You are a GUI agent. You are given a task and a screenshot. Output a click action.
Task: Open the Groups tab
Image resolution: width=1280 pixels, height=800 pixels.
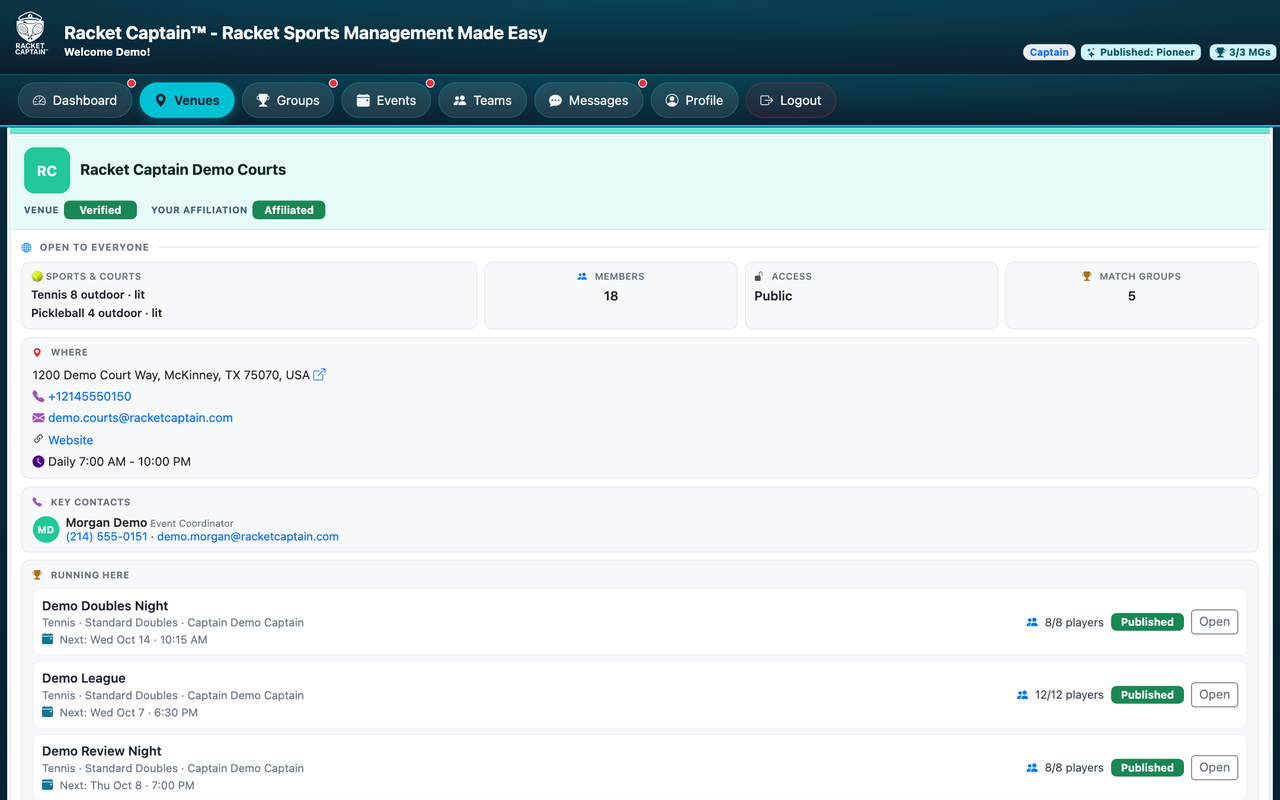tap(288, 100)
